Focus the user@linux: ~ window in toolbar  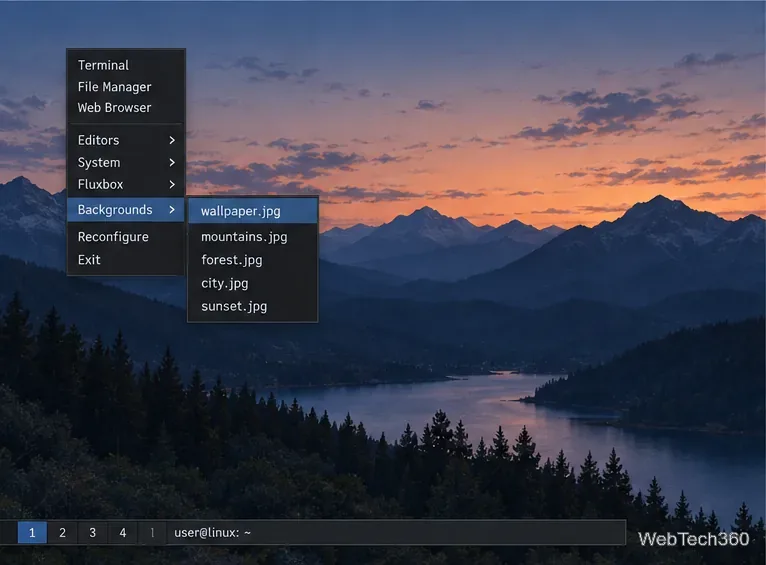coord(396,532)
